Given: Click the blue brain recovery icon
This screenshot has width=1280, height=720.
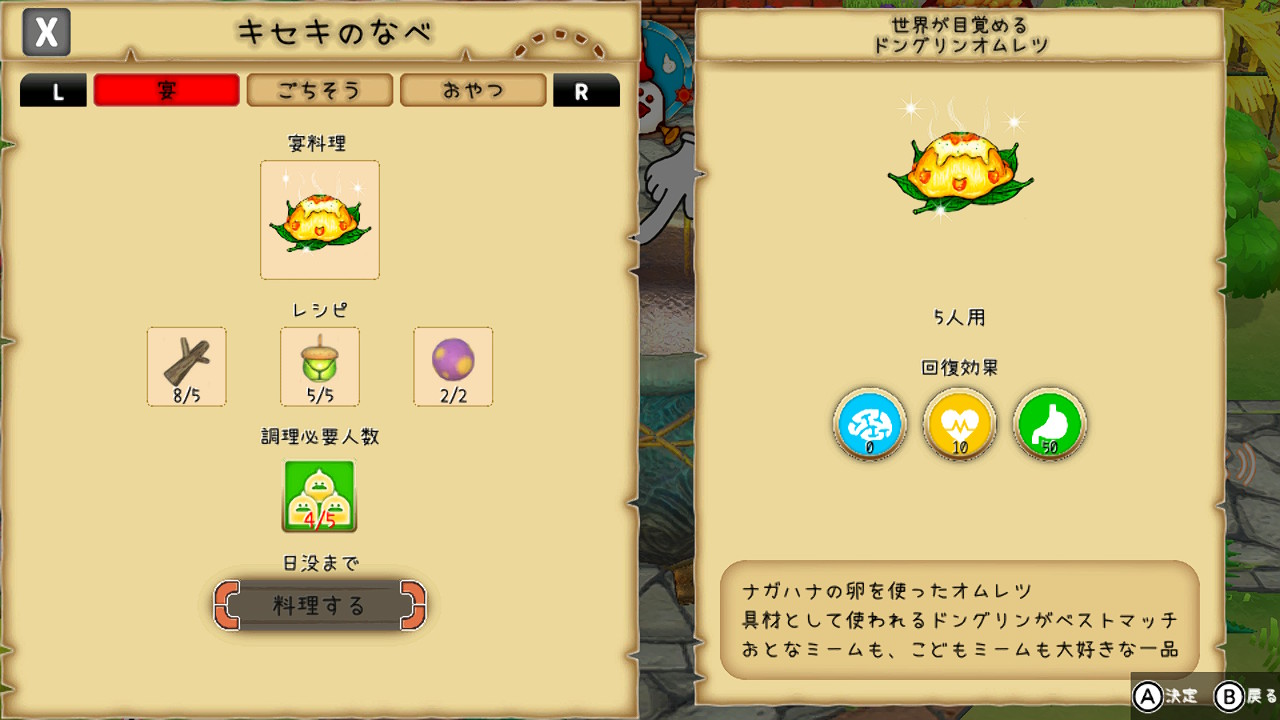Looking at the screenshot, I should click(869, 424).
